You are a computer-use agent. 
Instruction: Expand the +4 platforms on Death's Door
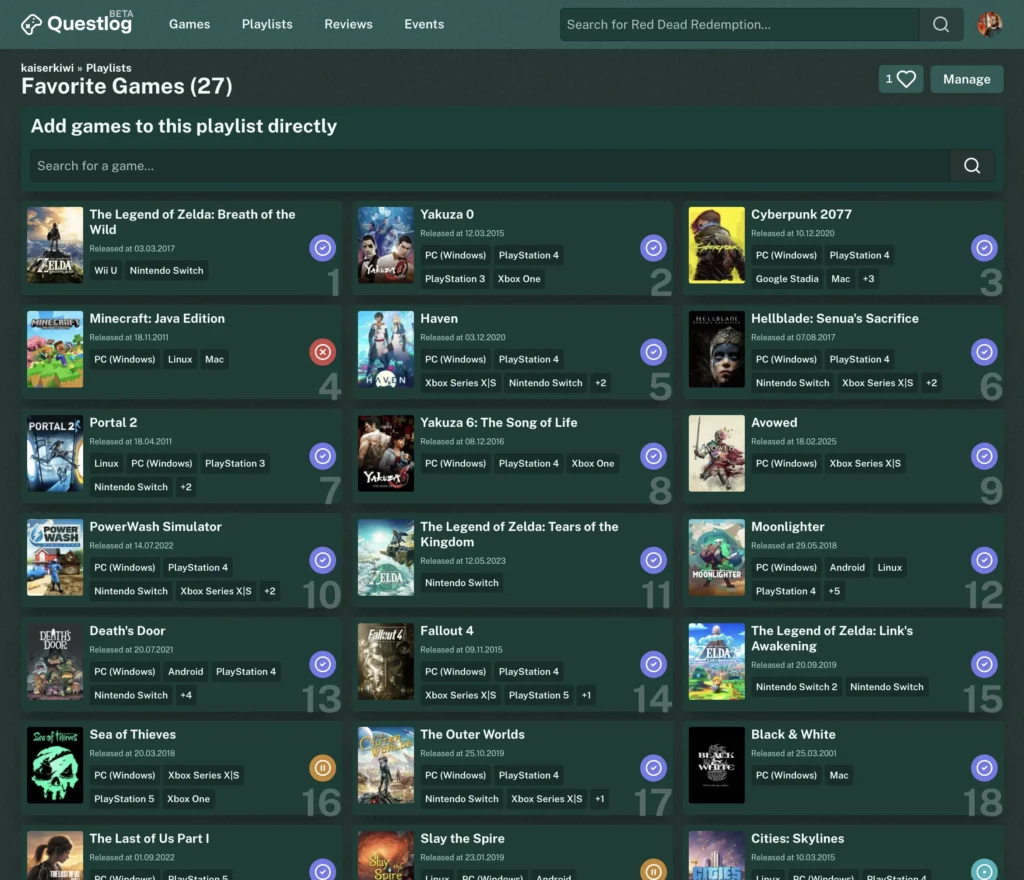point(186,695)
